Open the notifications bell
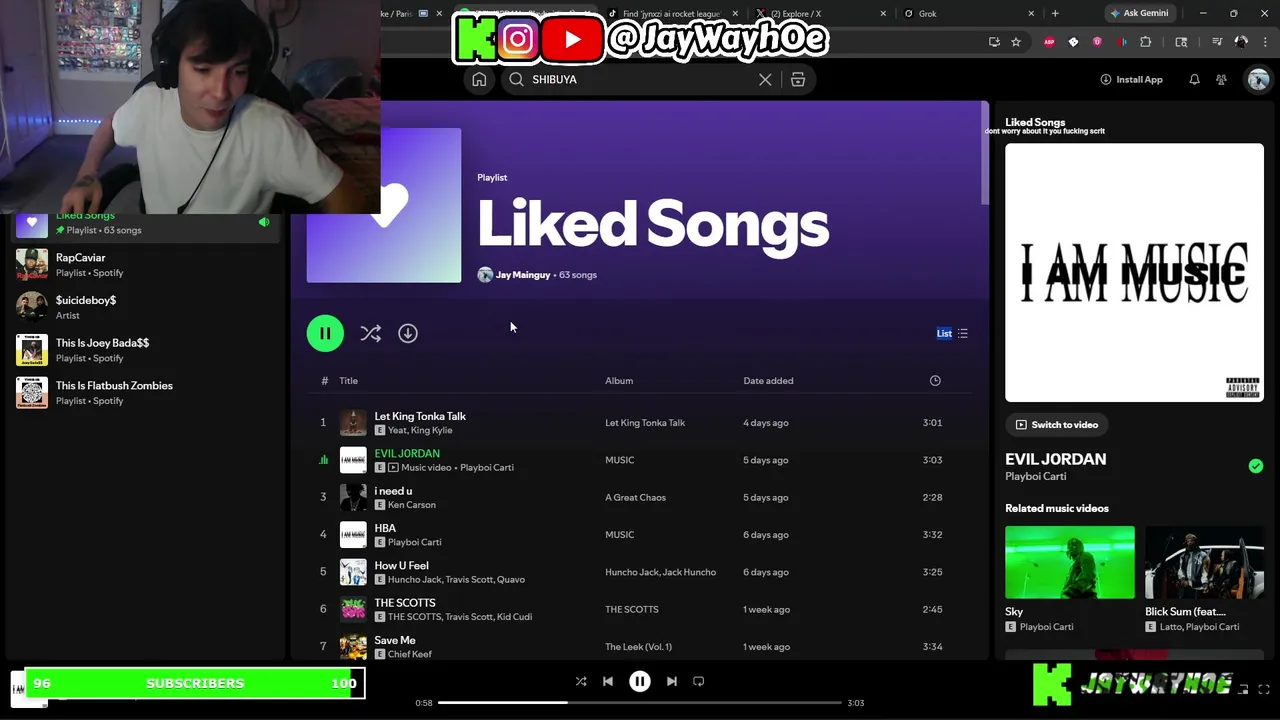 (1194, 80)
